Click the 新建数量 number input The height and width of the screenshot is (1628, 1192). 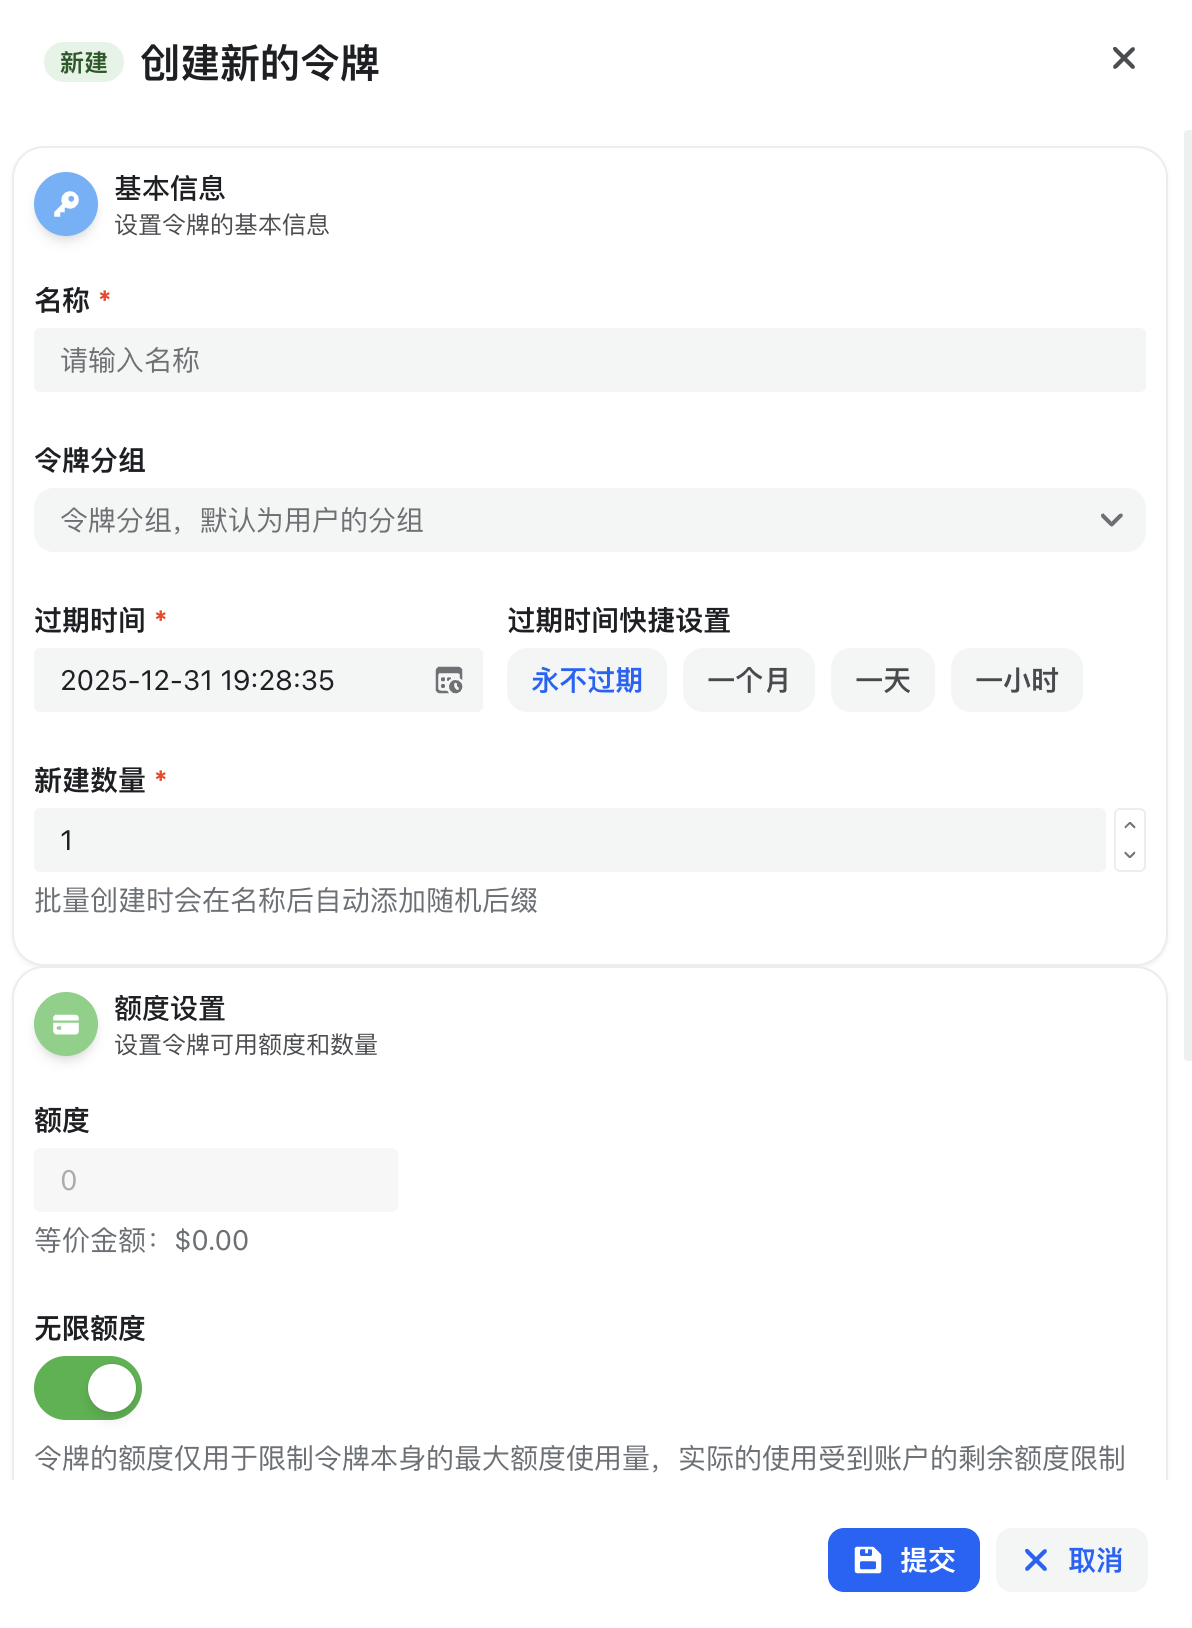(569, 840)
